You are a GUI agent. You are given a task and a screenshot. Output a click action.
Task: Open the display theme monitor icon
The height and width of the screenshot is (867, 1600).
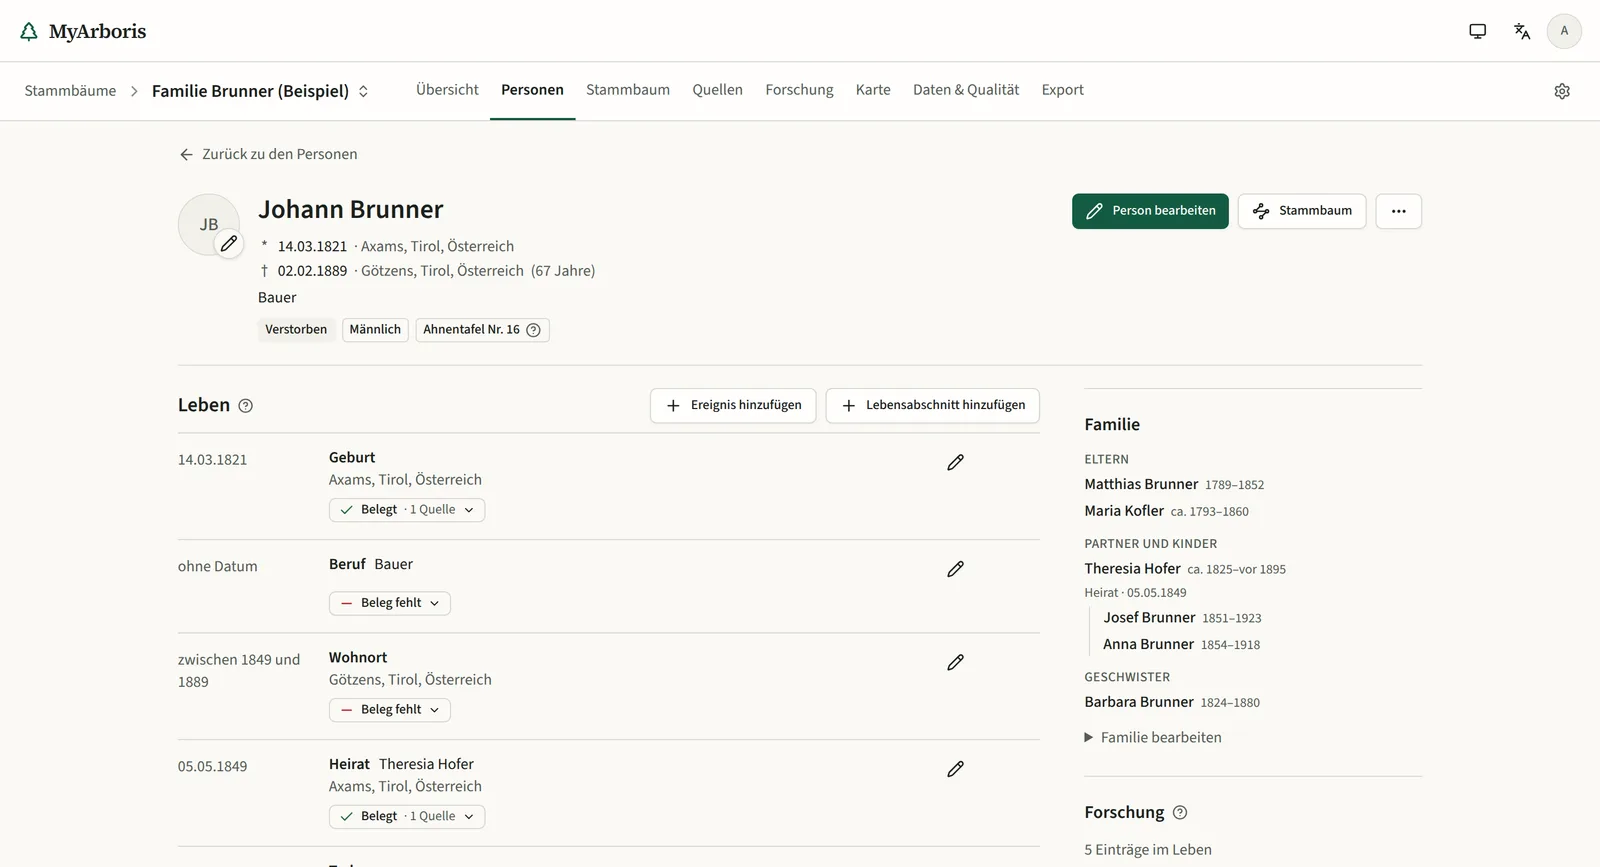(x=1477, y=31)
